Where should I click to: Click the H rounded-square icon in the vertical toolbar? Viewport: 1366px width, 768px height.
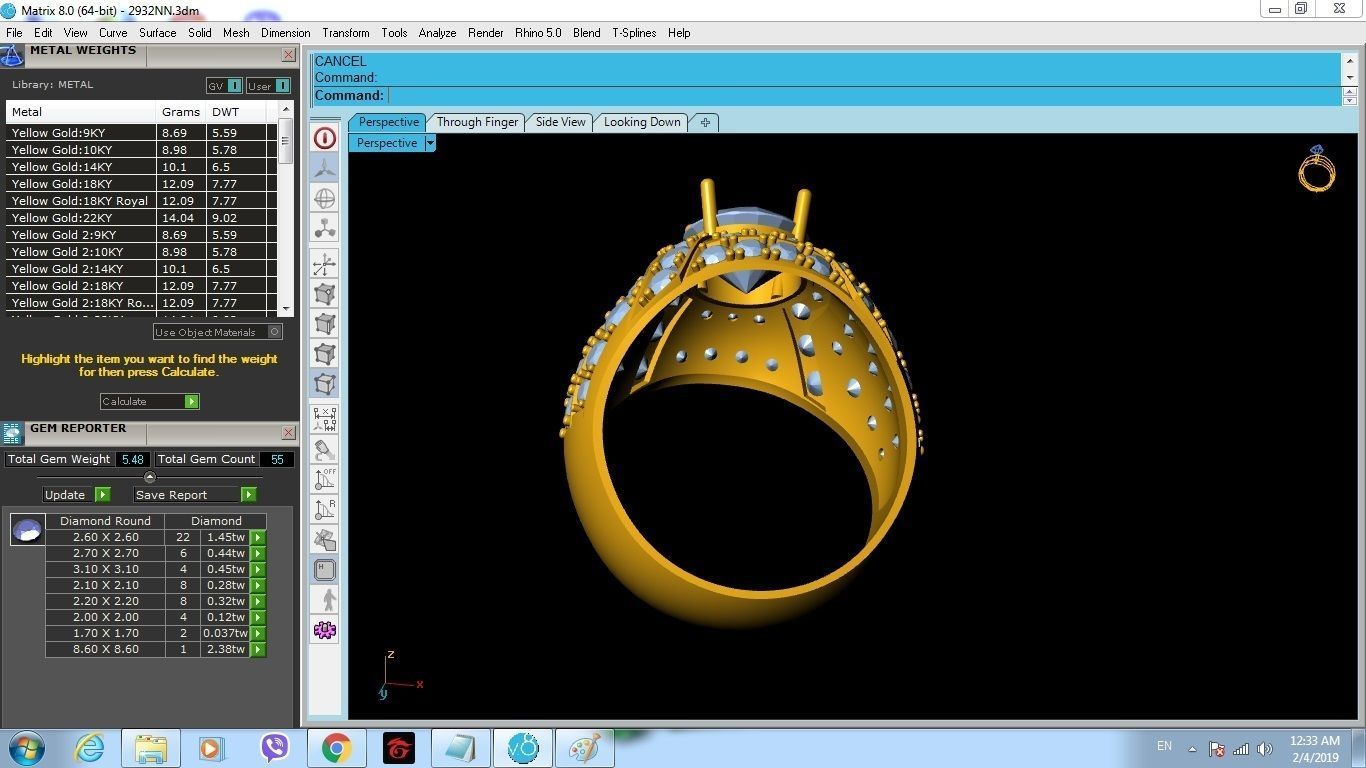pyautogui.click(x=325, y=570)
